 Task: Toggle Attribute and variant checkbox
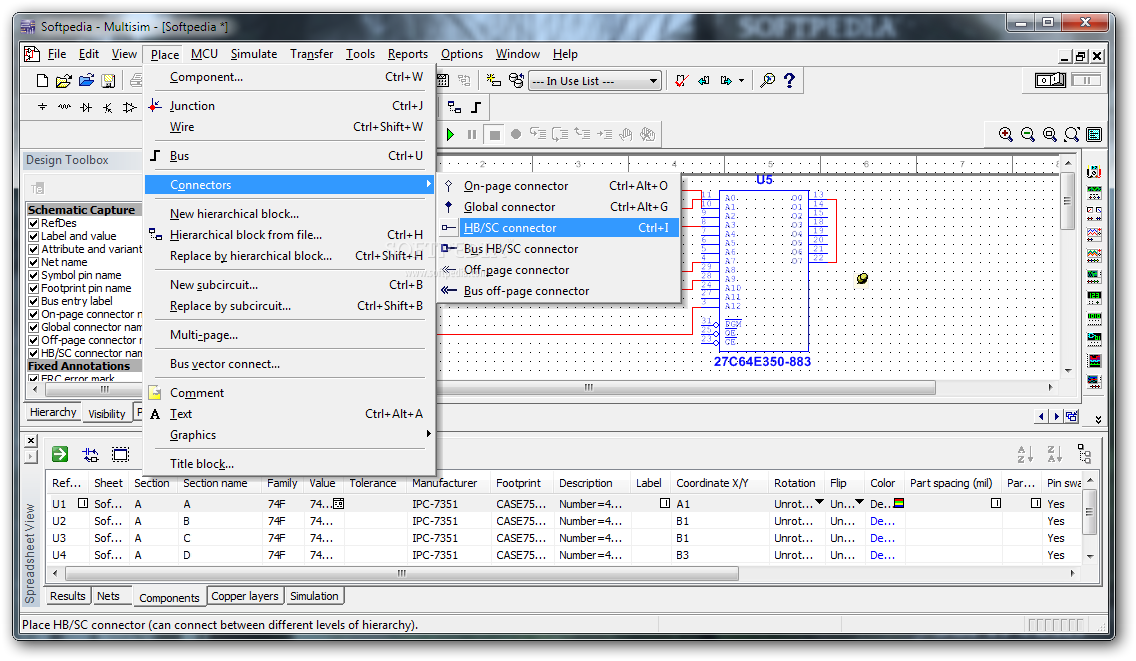33,249
